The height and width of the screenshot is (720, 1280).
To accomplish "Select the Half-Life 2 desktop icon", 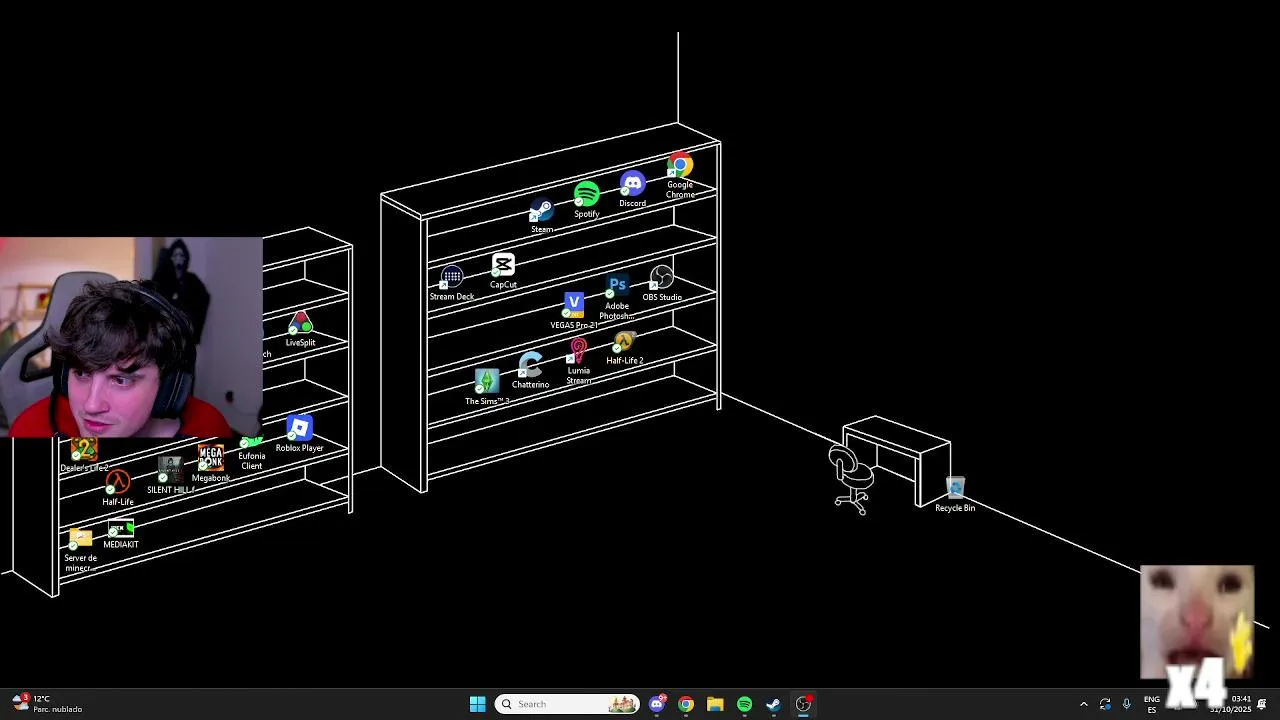I will click(625, 348).
